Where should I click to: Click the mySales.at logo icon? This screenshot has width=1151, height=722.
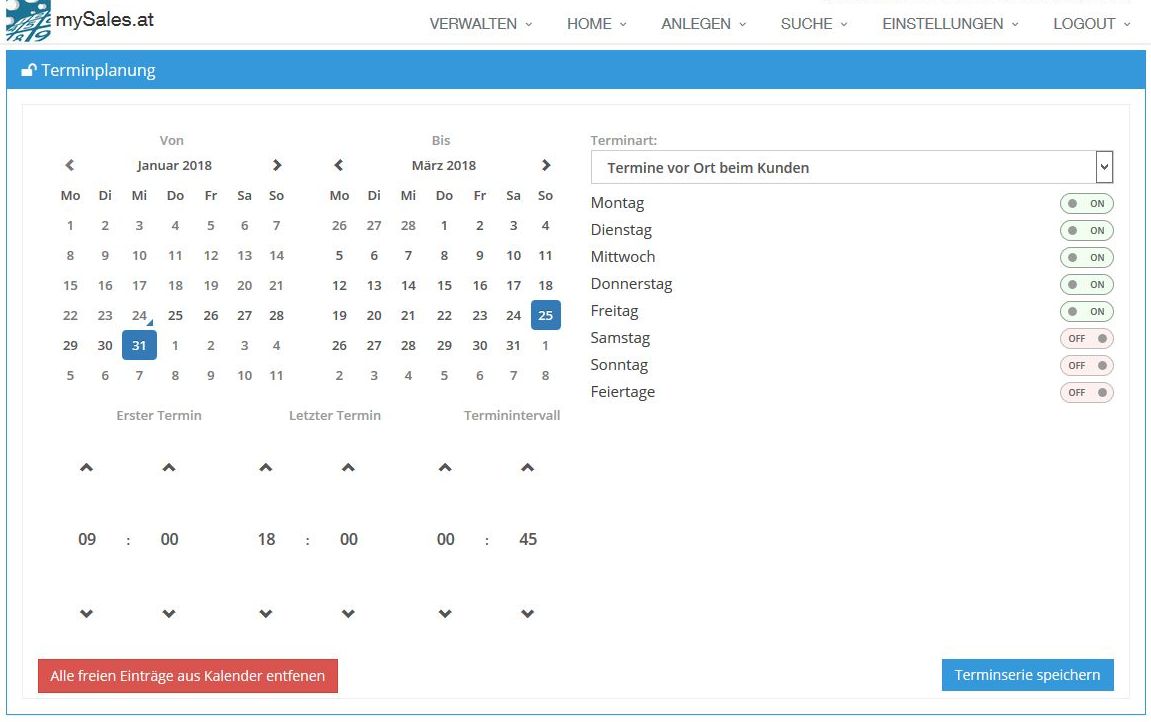point(28,20)
